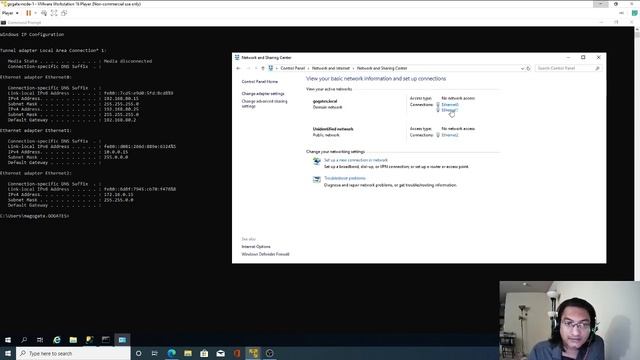The height and width of the screenshot is (360, 640).
Task: Launch Internet Explorer from guest taskbar
Action: click(57, 340)
